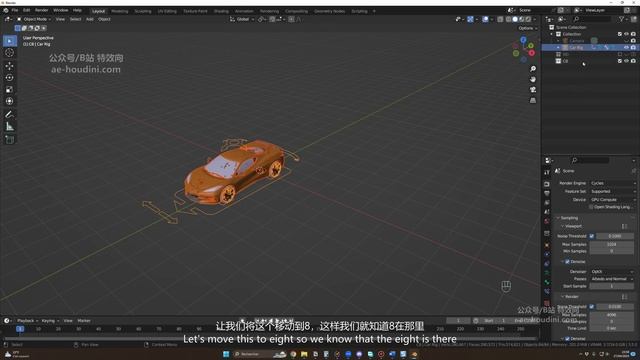
Task: Toggle C8 collection exclude checkbox
Action: pos(620,61)
